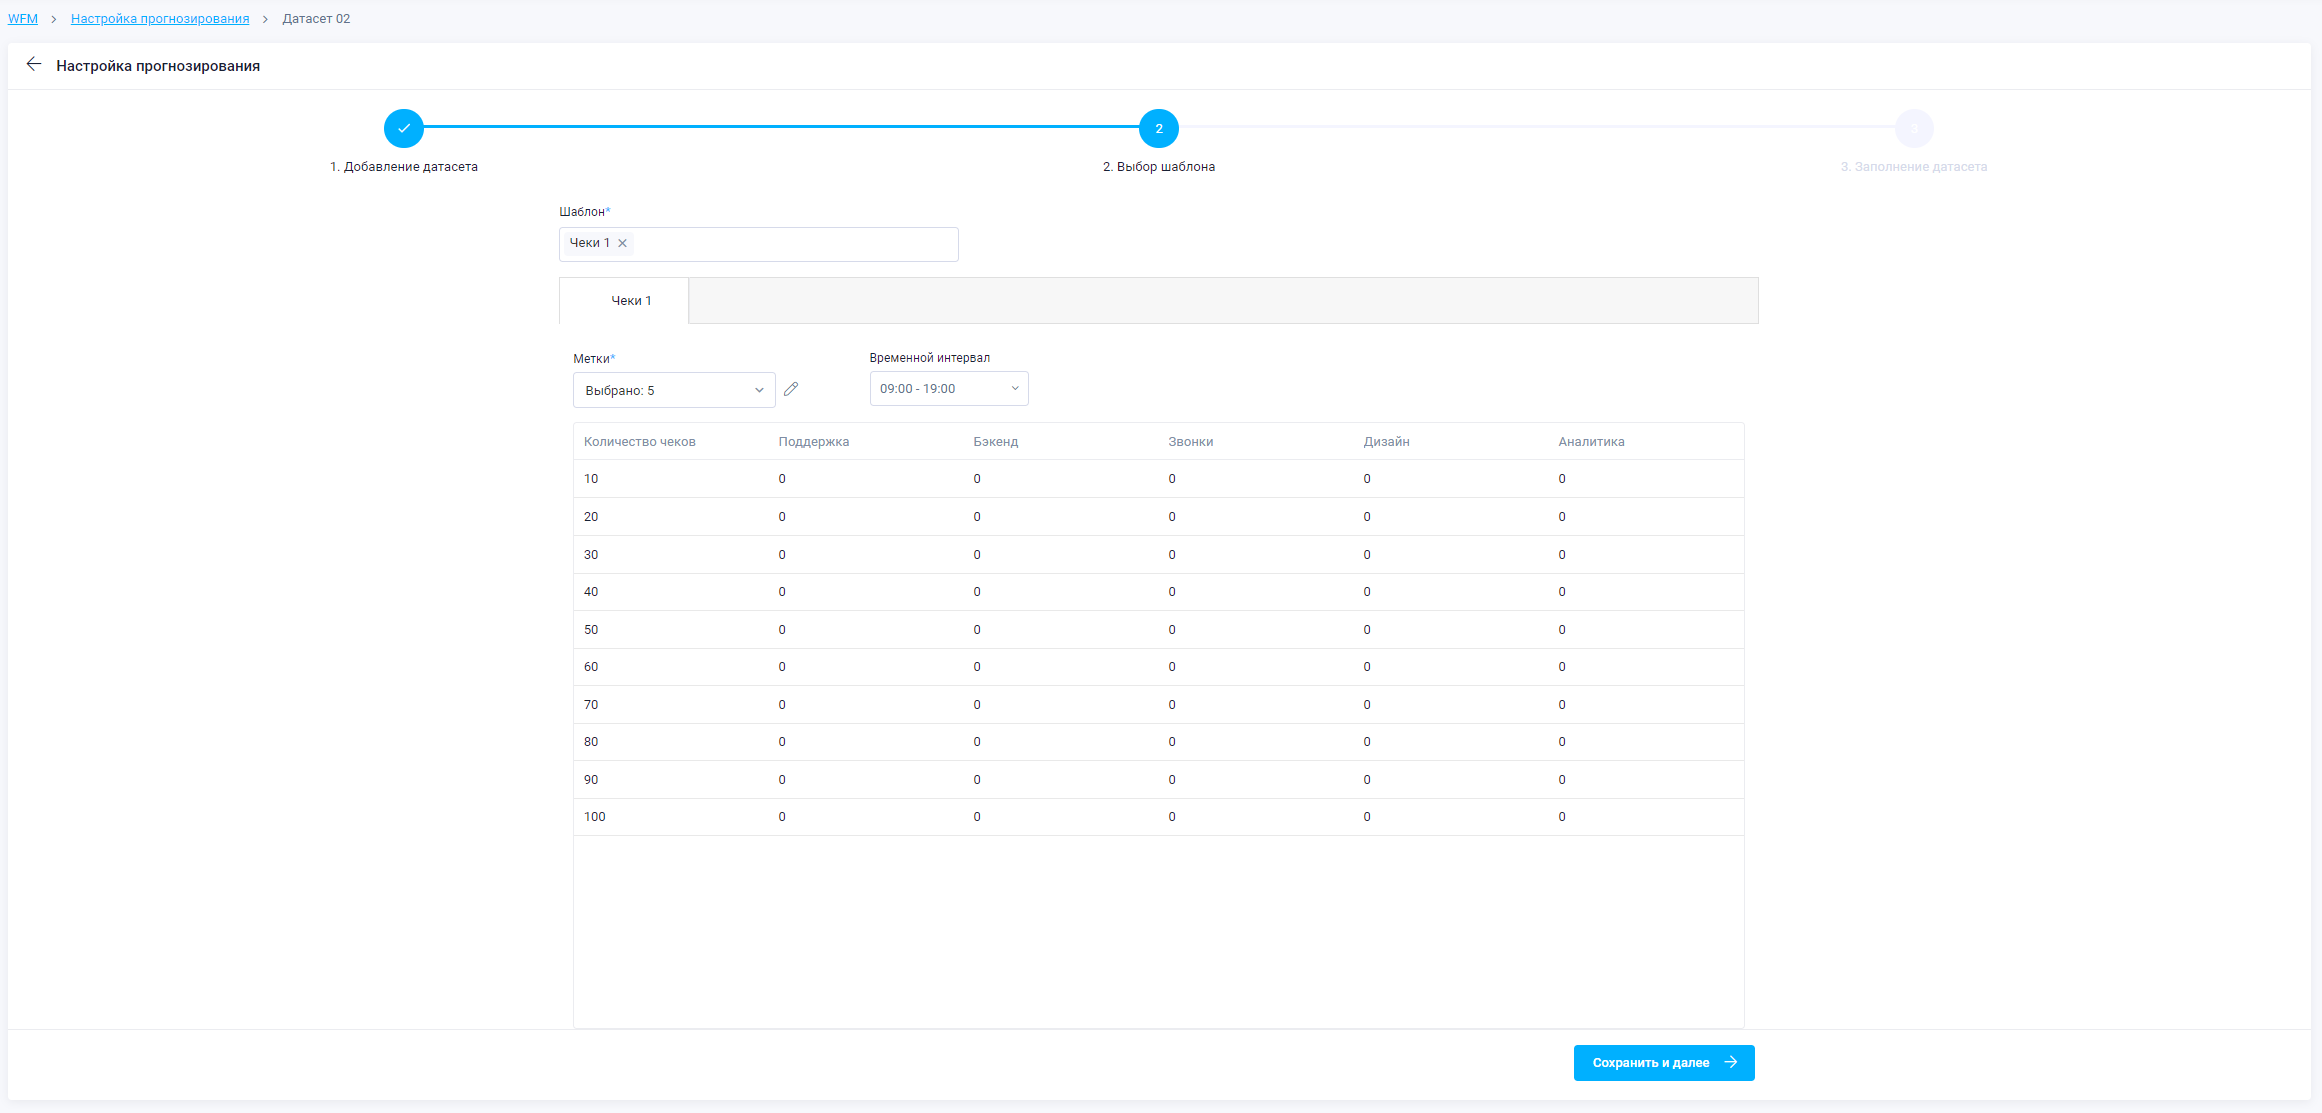Click the pencil edit icon beside Метки
The height and width of the screenshot is (1113, 2322).
point(791,389)
